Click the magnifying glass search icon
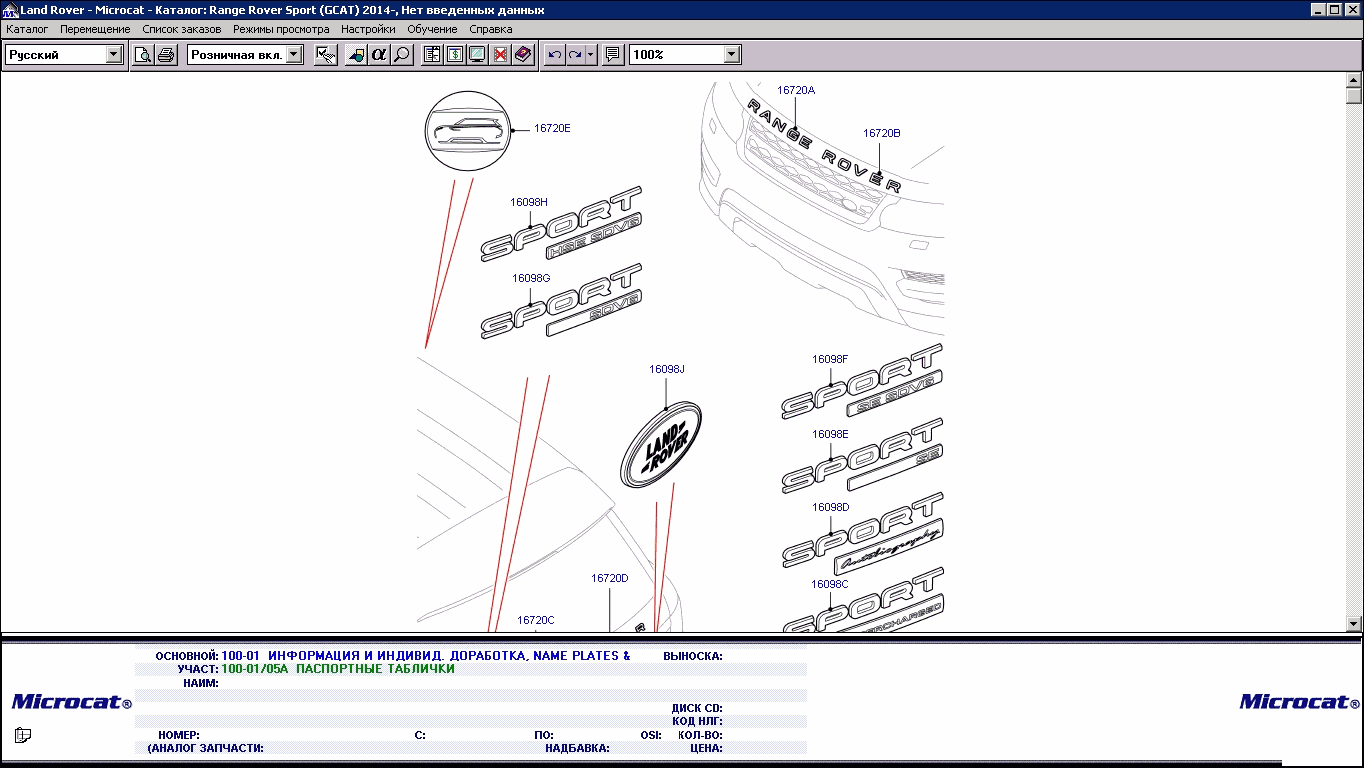This screenshot has height=768, width=1364. point(402,55)
